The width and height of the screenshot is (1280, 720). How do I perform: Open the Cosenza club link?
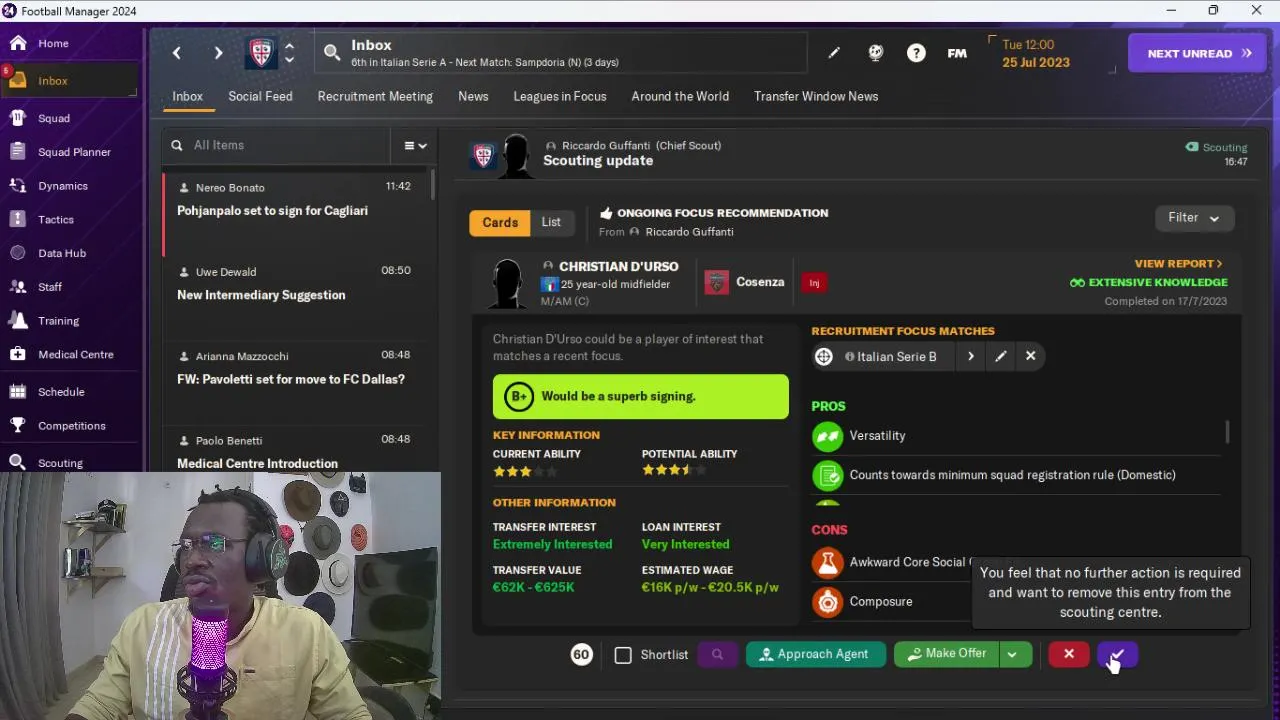pyautogui.click(x=760, y=283)
